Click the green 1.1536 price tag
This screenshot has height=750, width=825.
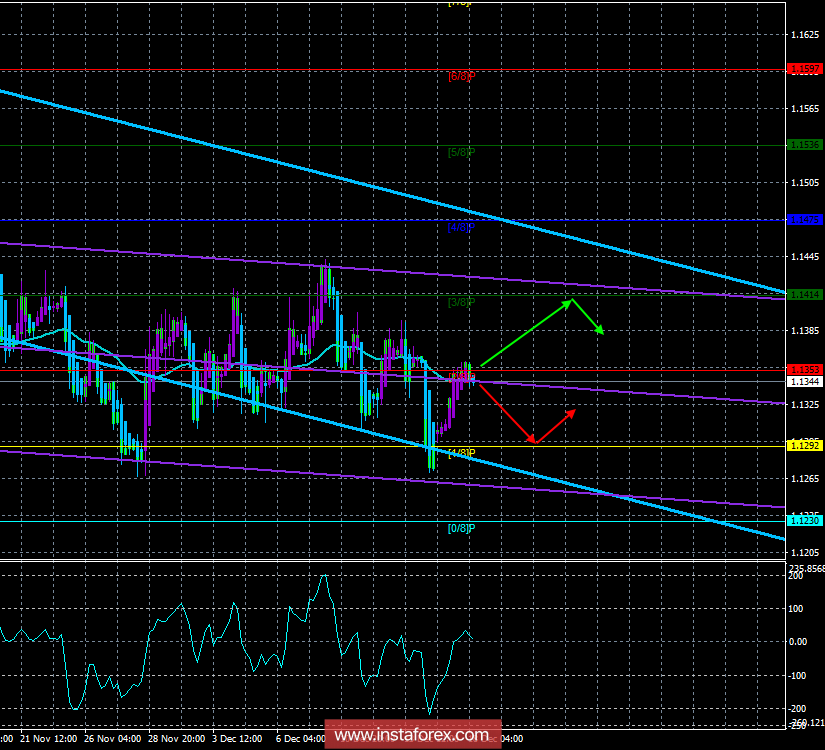pyautogui.click(x=805, y=145)
